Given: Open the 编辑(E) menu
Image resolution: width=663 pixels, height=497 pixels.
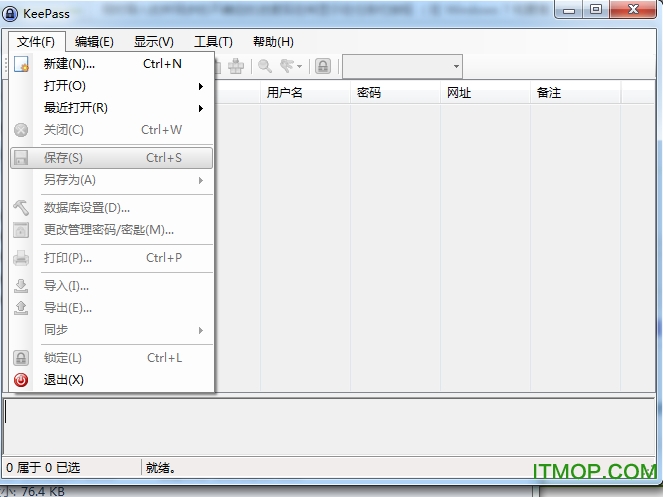Looking at the screenshot, I should tap(94, 42).
